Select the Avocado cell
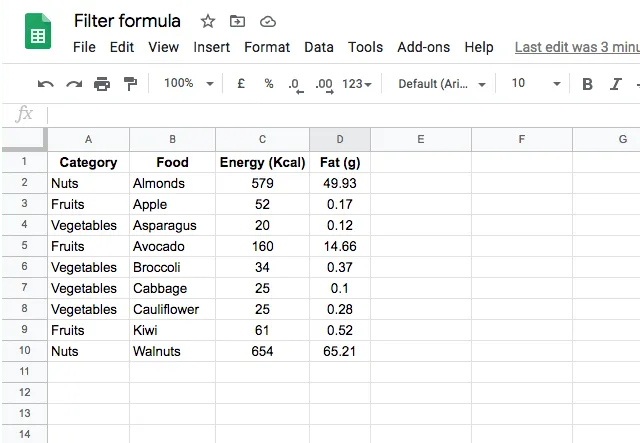Viewport: 640px width, 443px height. [x=173, y=246]
